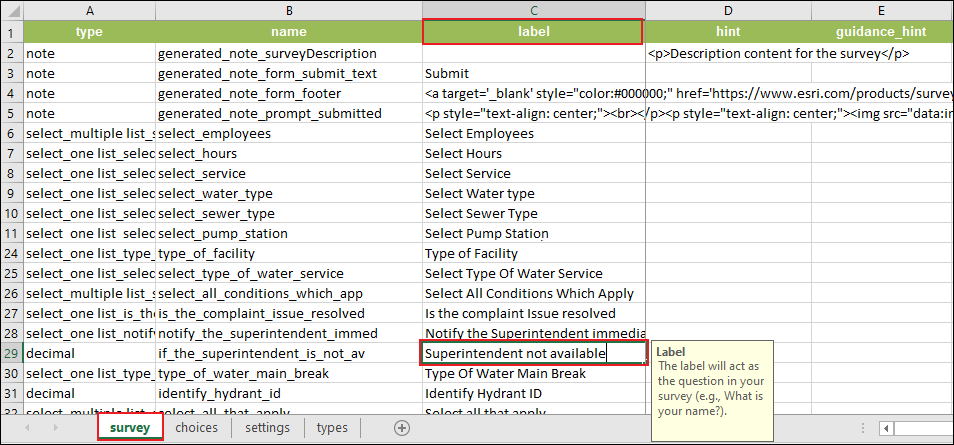Click the horizontal scrollbar track

(x=925, y=429)
